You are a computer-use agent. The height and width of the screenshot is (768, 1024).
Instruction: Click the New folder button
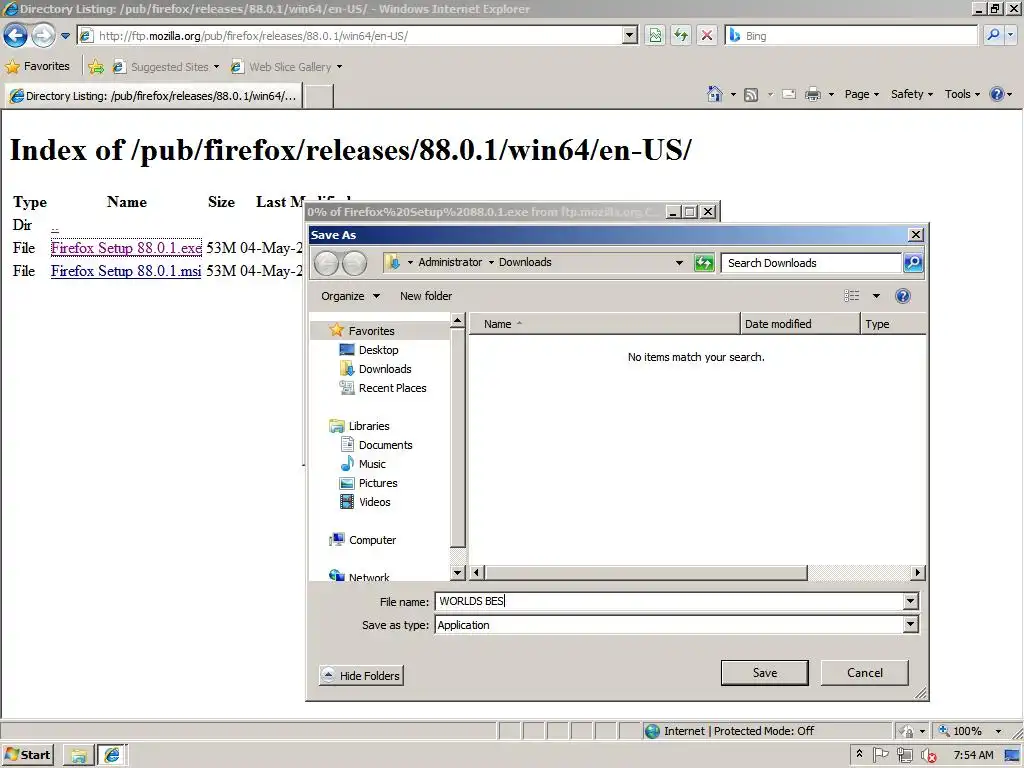(x=426, y=296)
